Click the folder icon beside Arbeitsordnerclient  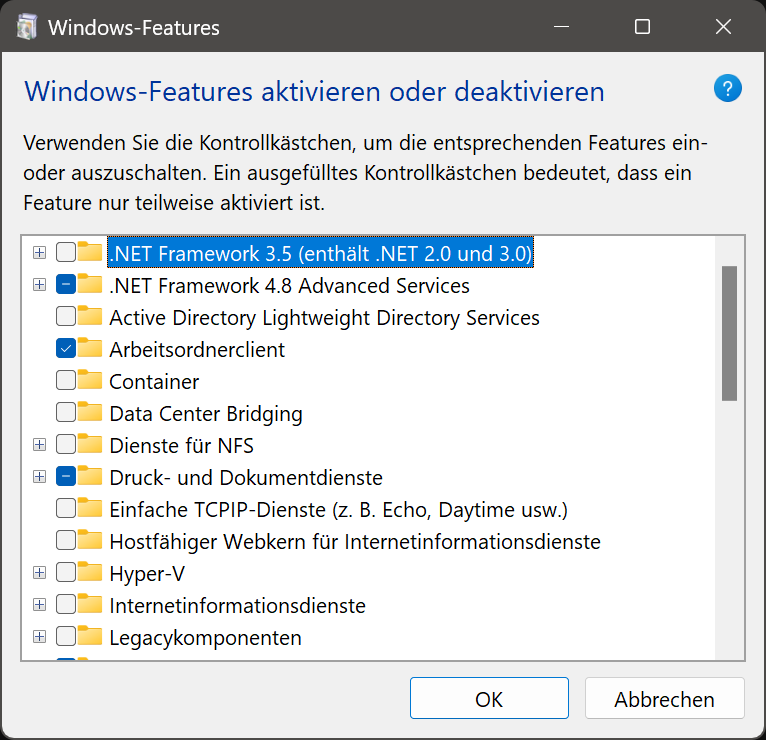(x=91, y=349)
